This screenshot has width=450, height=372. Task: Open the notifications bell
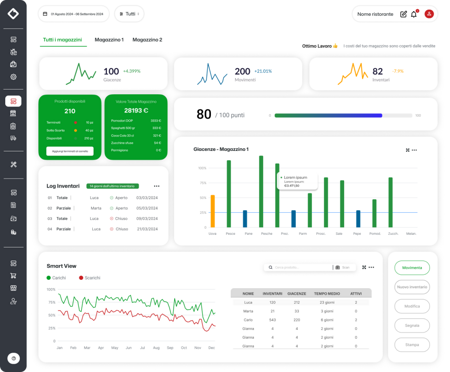[414, 14]
